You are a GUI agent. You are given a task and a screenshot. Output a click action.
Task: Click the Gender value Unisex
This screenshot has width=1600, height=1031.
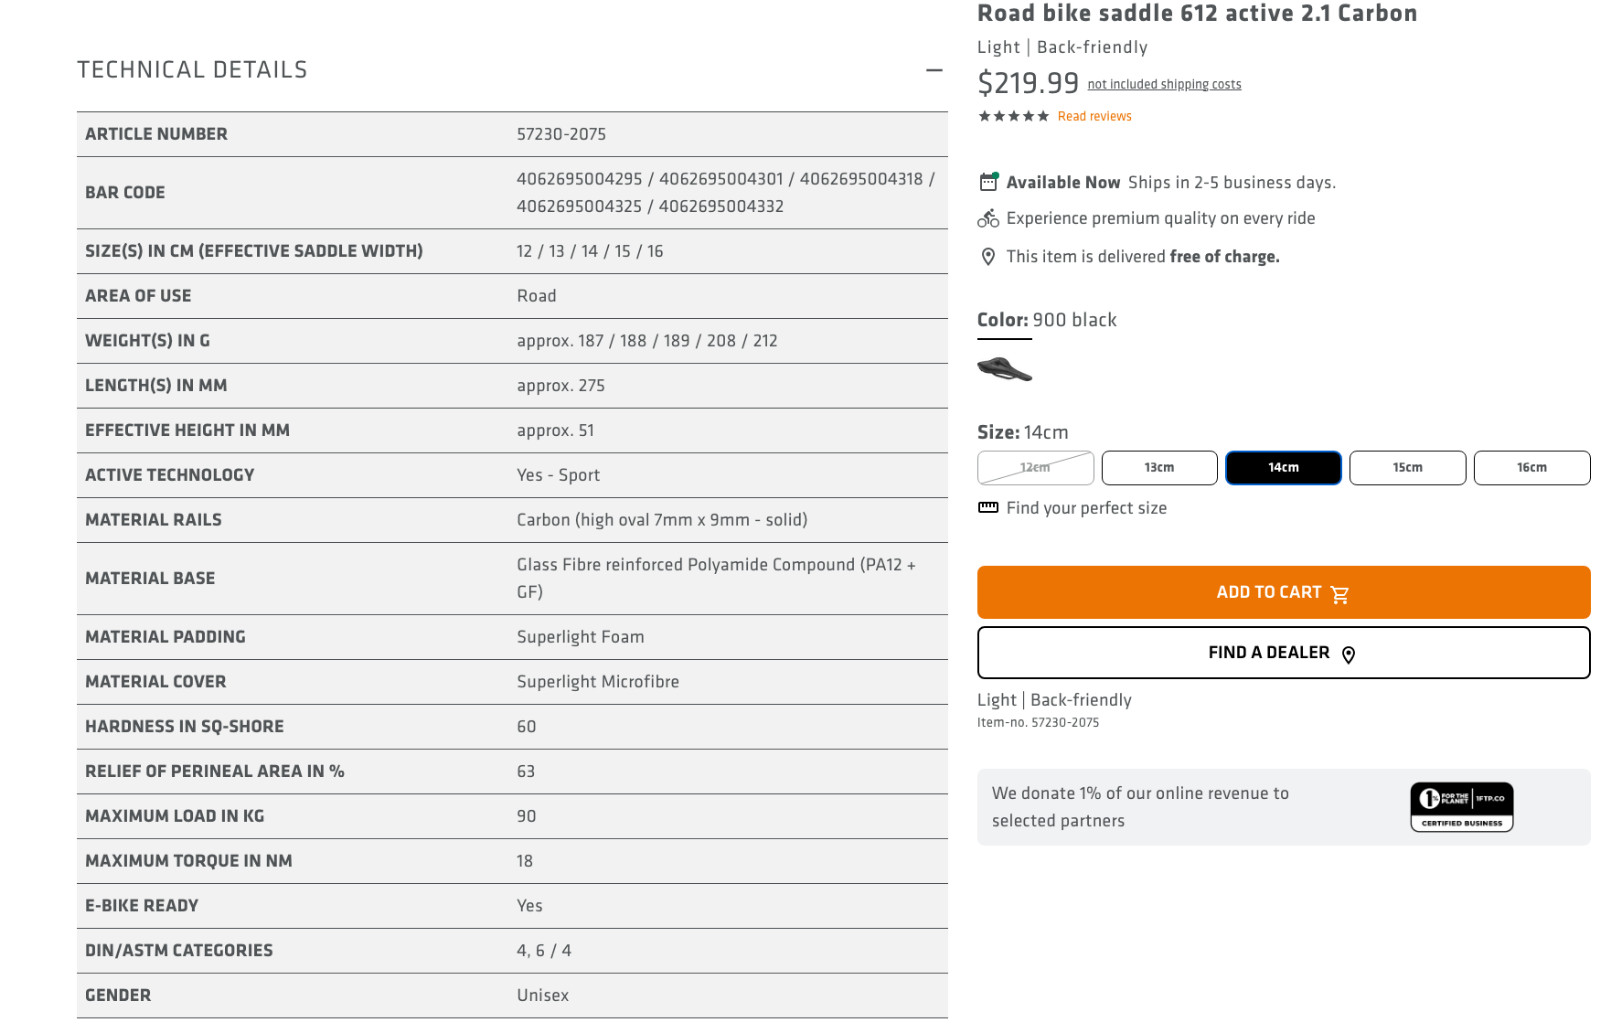click(x=543, y=996)
